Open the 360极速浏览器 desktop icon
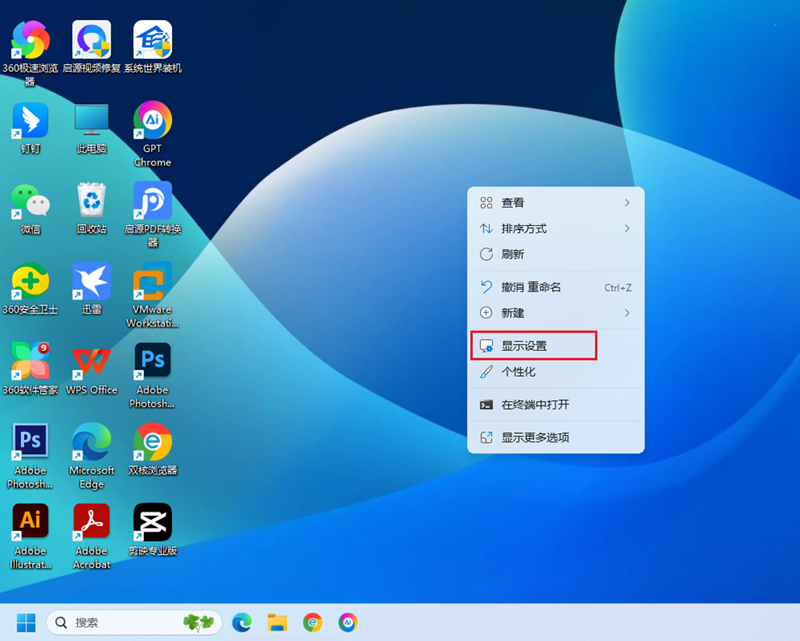Screen dimensions: 800x641 point(31,40)
